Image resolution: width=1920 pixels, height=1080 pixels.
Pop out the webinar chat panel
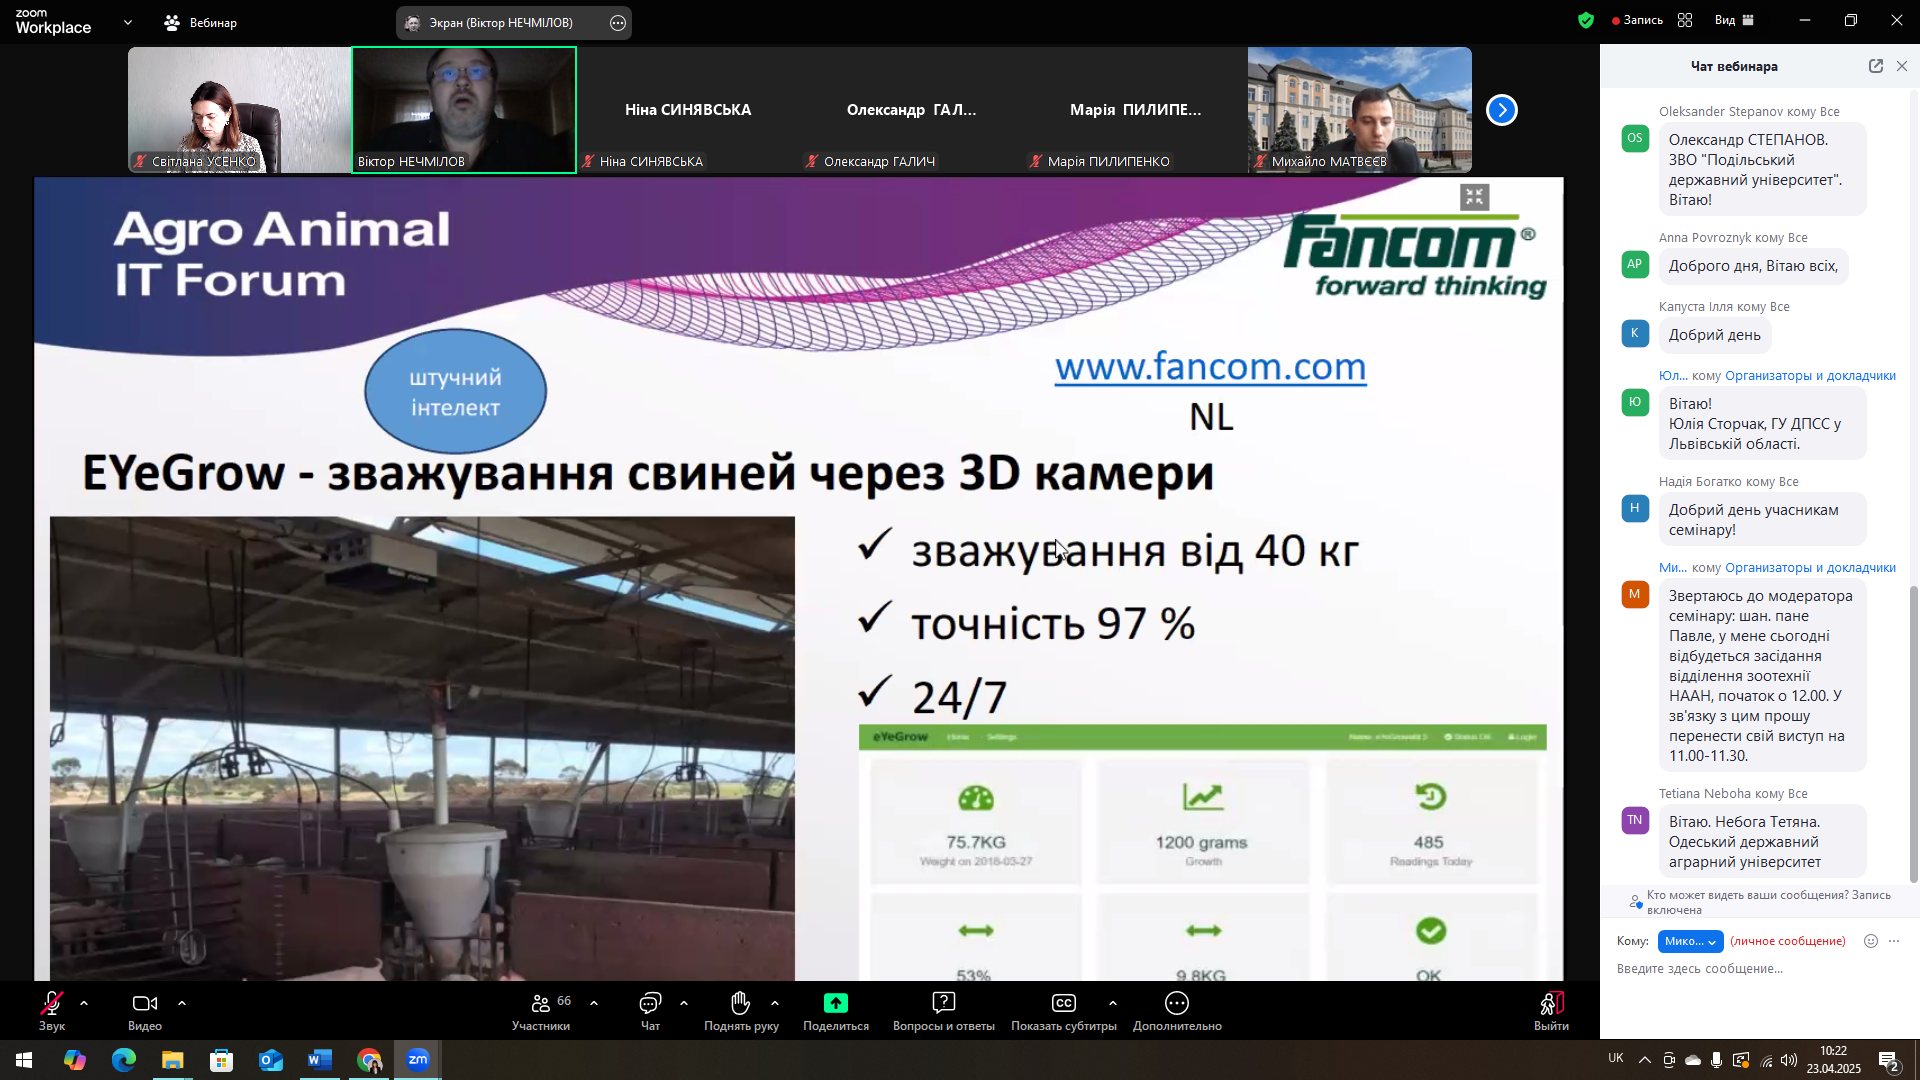1876,66
